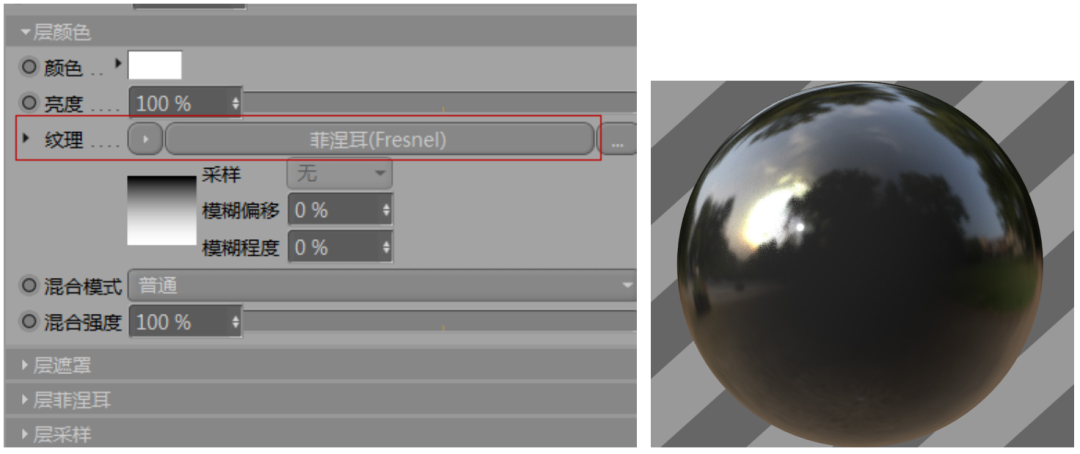This screenshot has width=1080, height=454.
Task: Click the 菲涅耳(Fresnel) texture button
Action: [379, 140]
